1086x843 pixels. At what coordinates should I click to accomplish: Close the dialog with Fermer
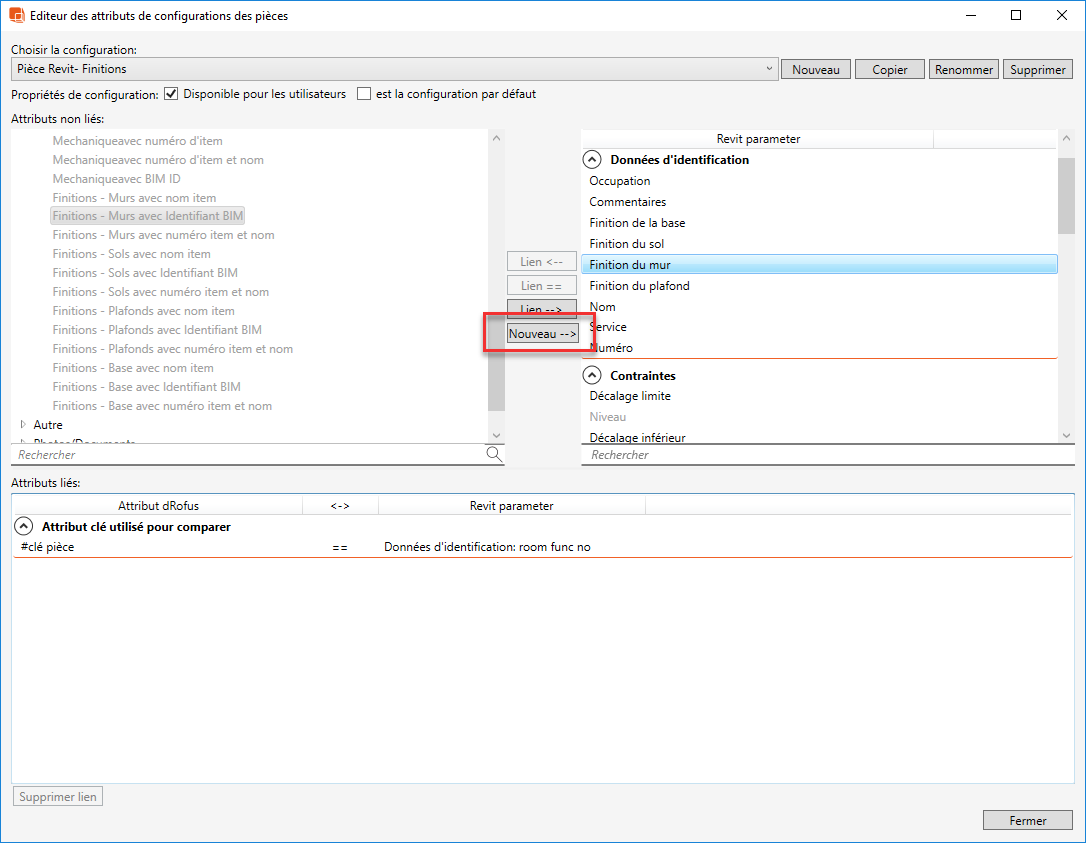(1027, 820)
